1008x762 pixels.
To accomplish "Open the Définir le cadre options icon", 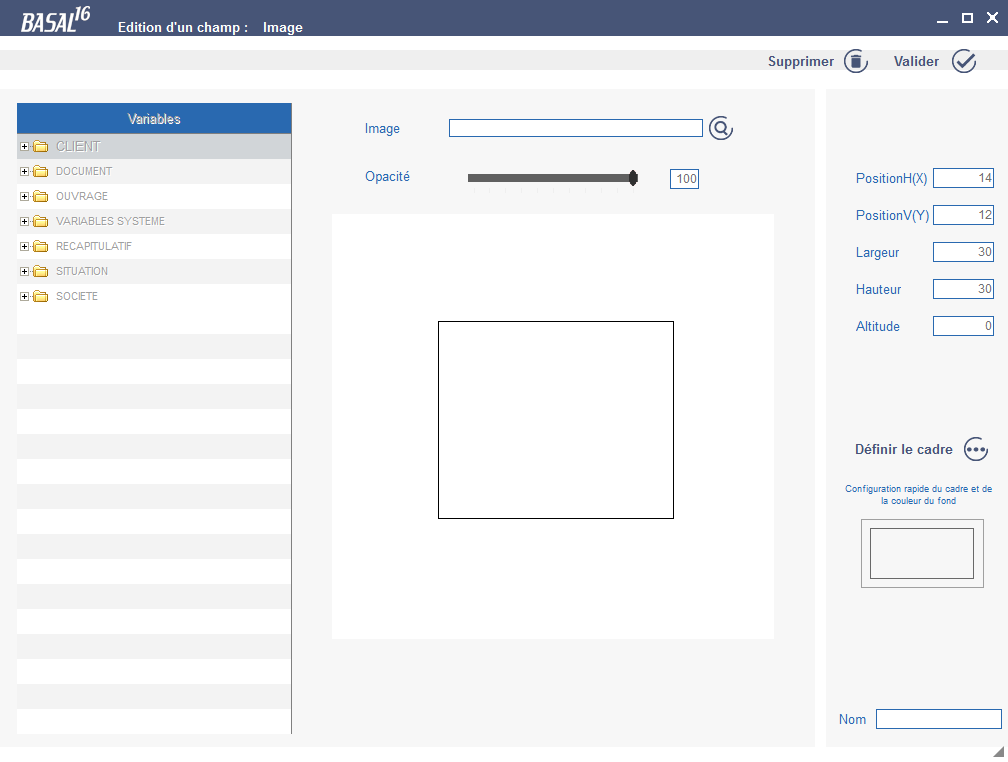I will [x=976, y=449].
